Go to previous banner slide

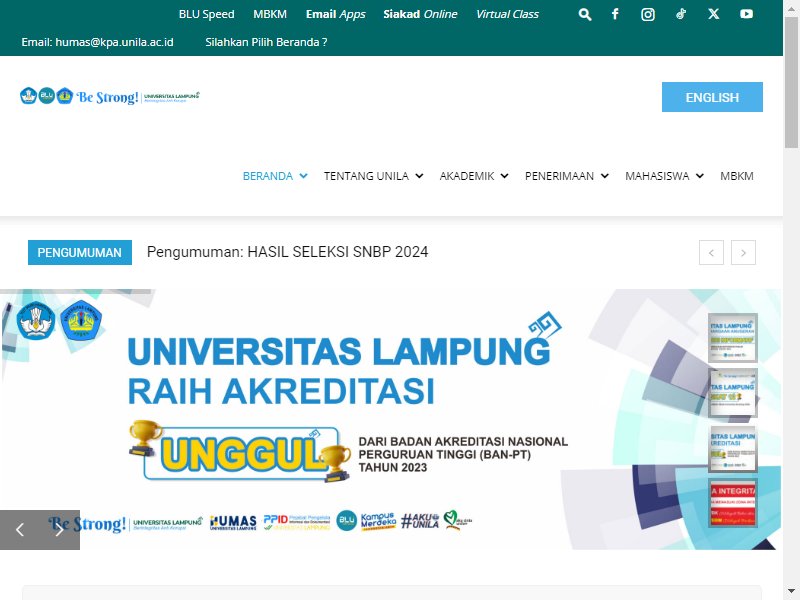pyautogui.click(x=20, y=530)
